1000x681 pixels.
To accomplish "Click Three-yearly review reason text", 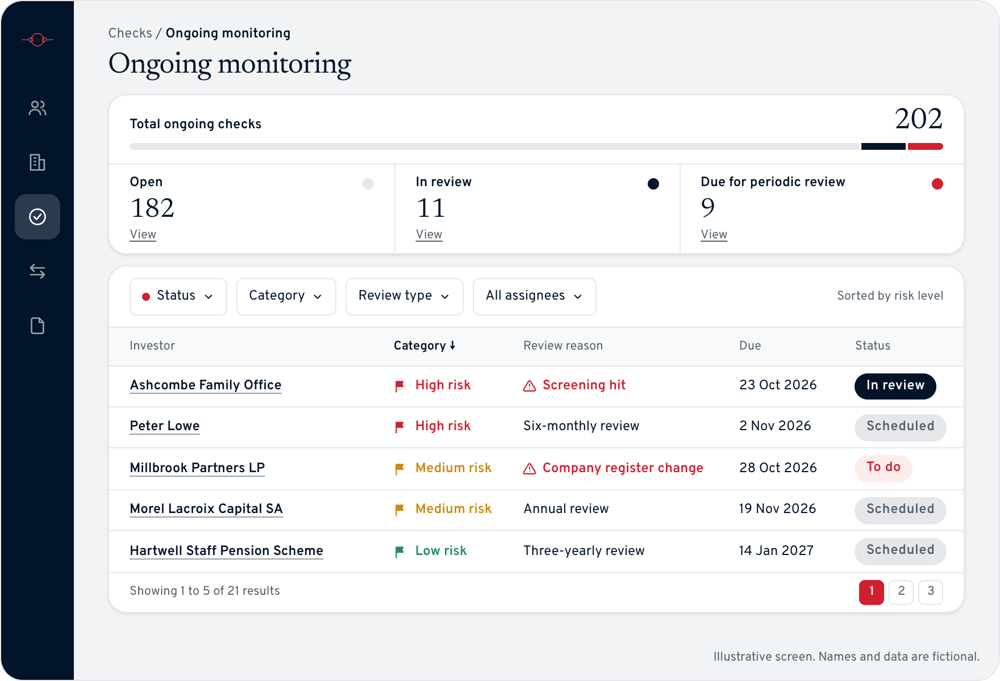I will [x=584, y=551].
